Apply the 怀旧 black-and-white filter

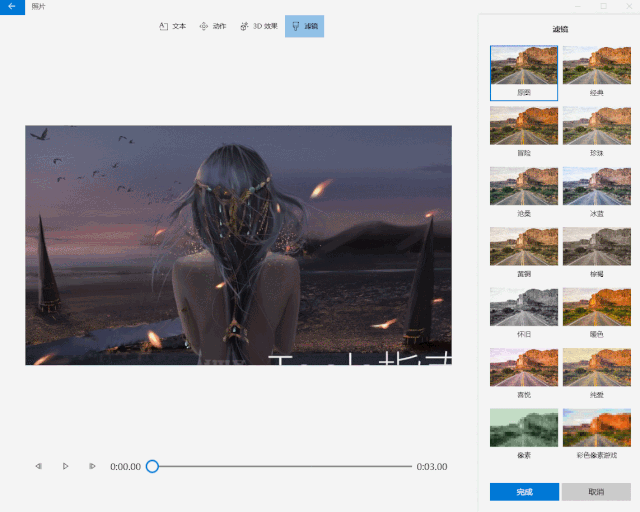pyautogui.click(x=524, y=313)
